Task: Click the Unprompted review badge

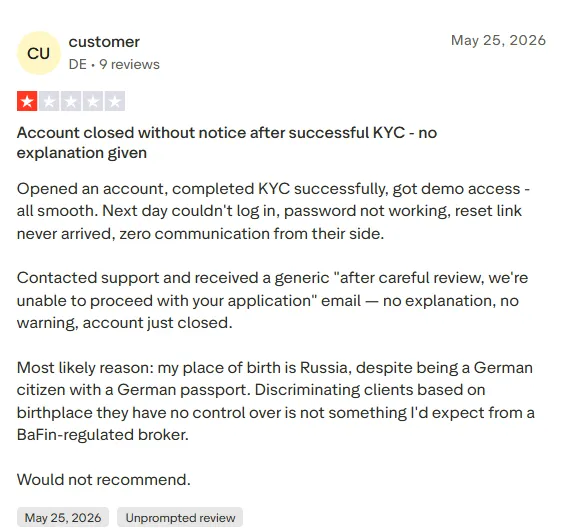Action: click(180, 518)
